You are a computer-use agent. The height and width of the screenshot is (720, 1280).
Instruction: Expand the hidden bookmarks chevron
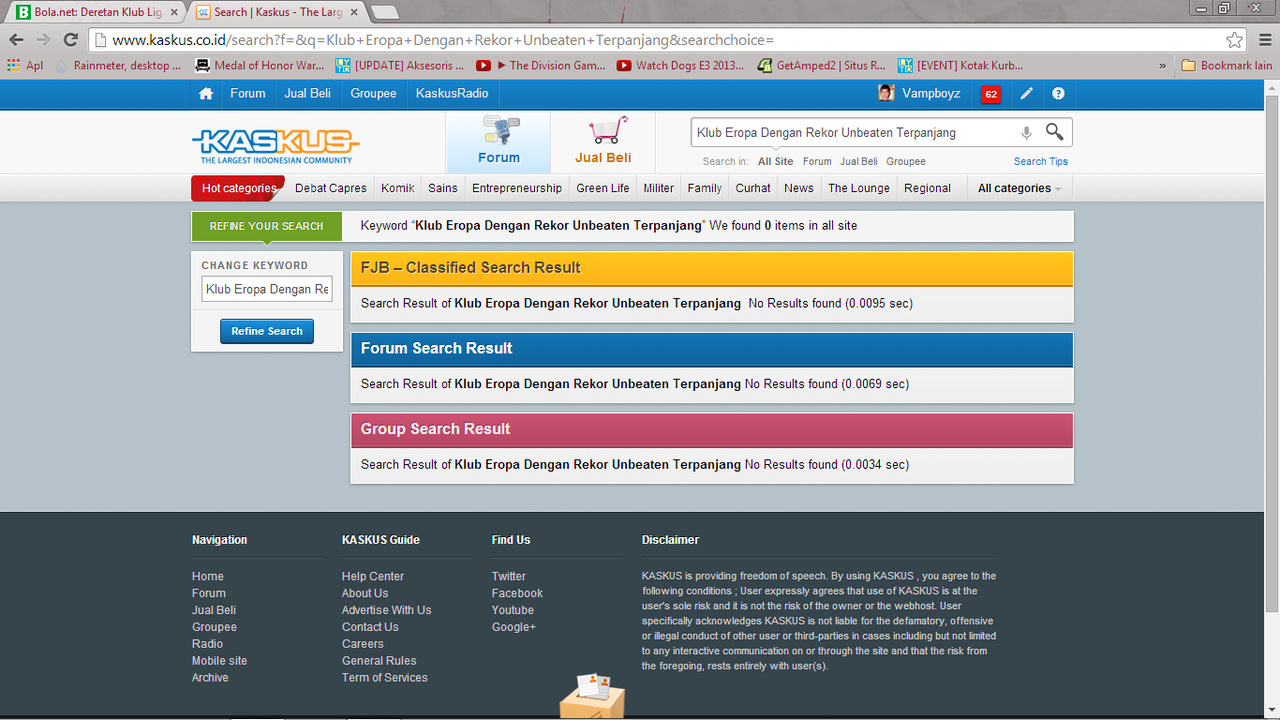pos(1162,65)
